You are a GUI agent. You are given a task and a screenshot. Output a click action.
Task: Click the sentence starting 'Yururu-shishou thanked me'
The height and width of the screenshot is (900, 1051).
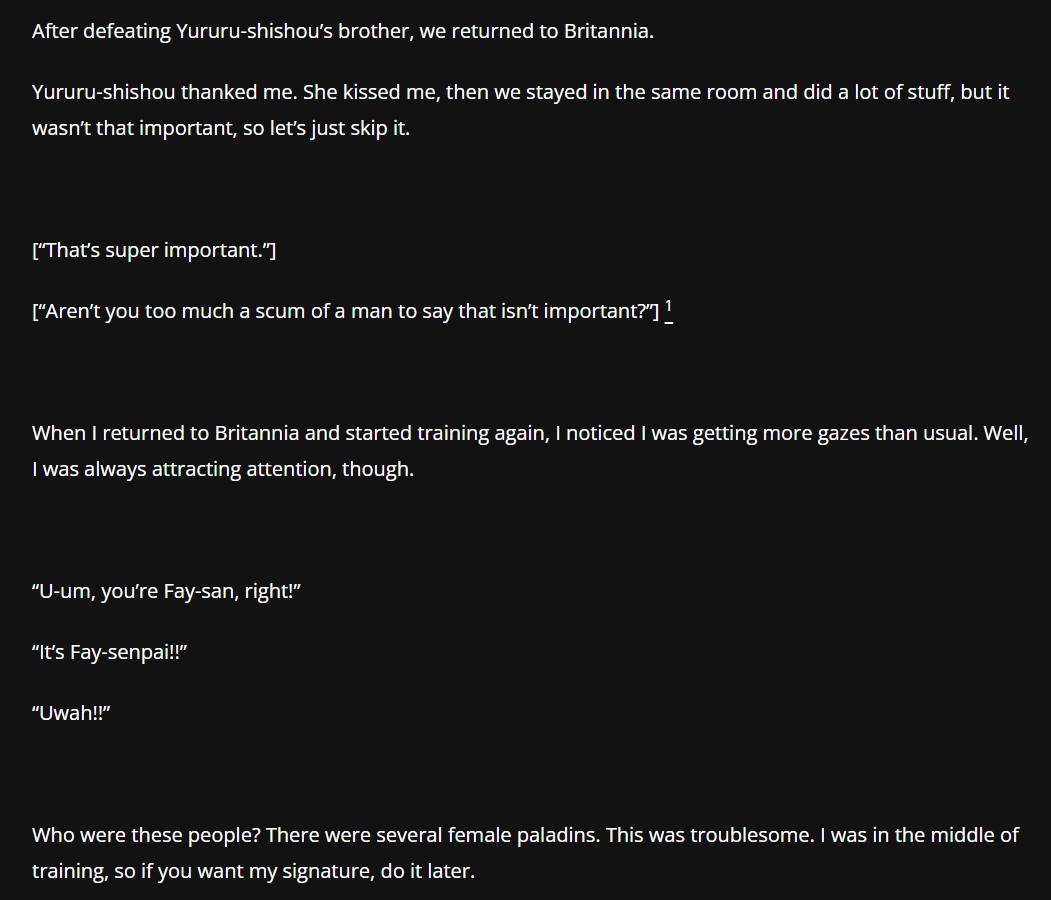[x=520, y=92]
